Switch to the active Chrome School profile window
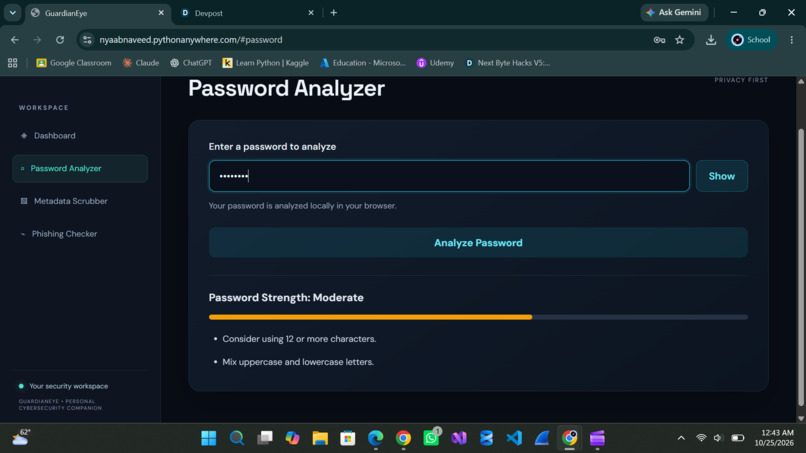 click(570, 438)
